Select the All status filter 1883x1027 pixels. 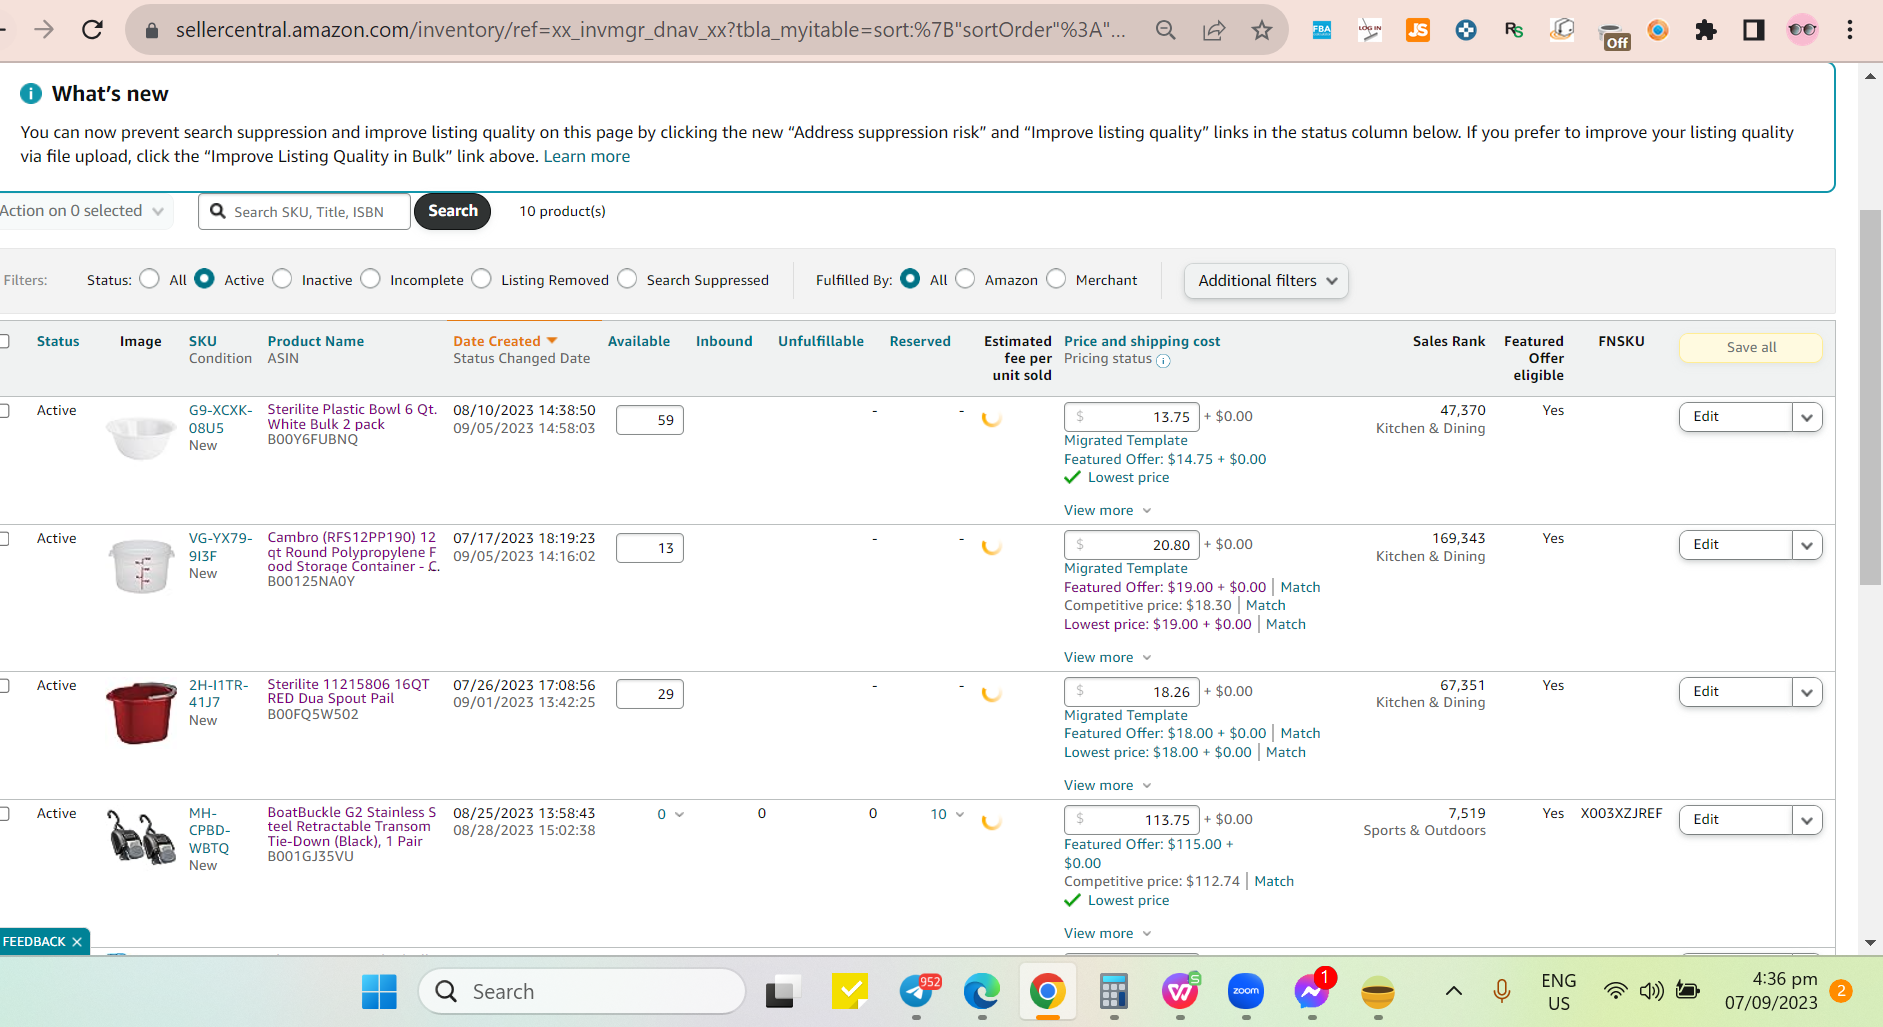coord(149,279)
